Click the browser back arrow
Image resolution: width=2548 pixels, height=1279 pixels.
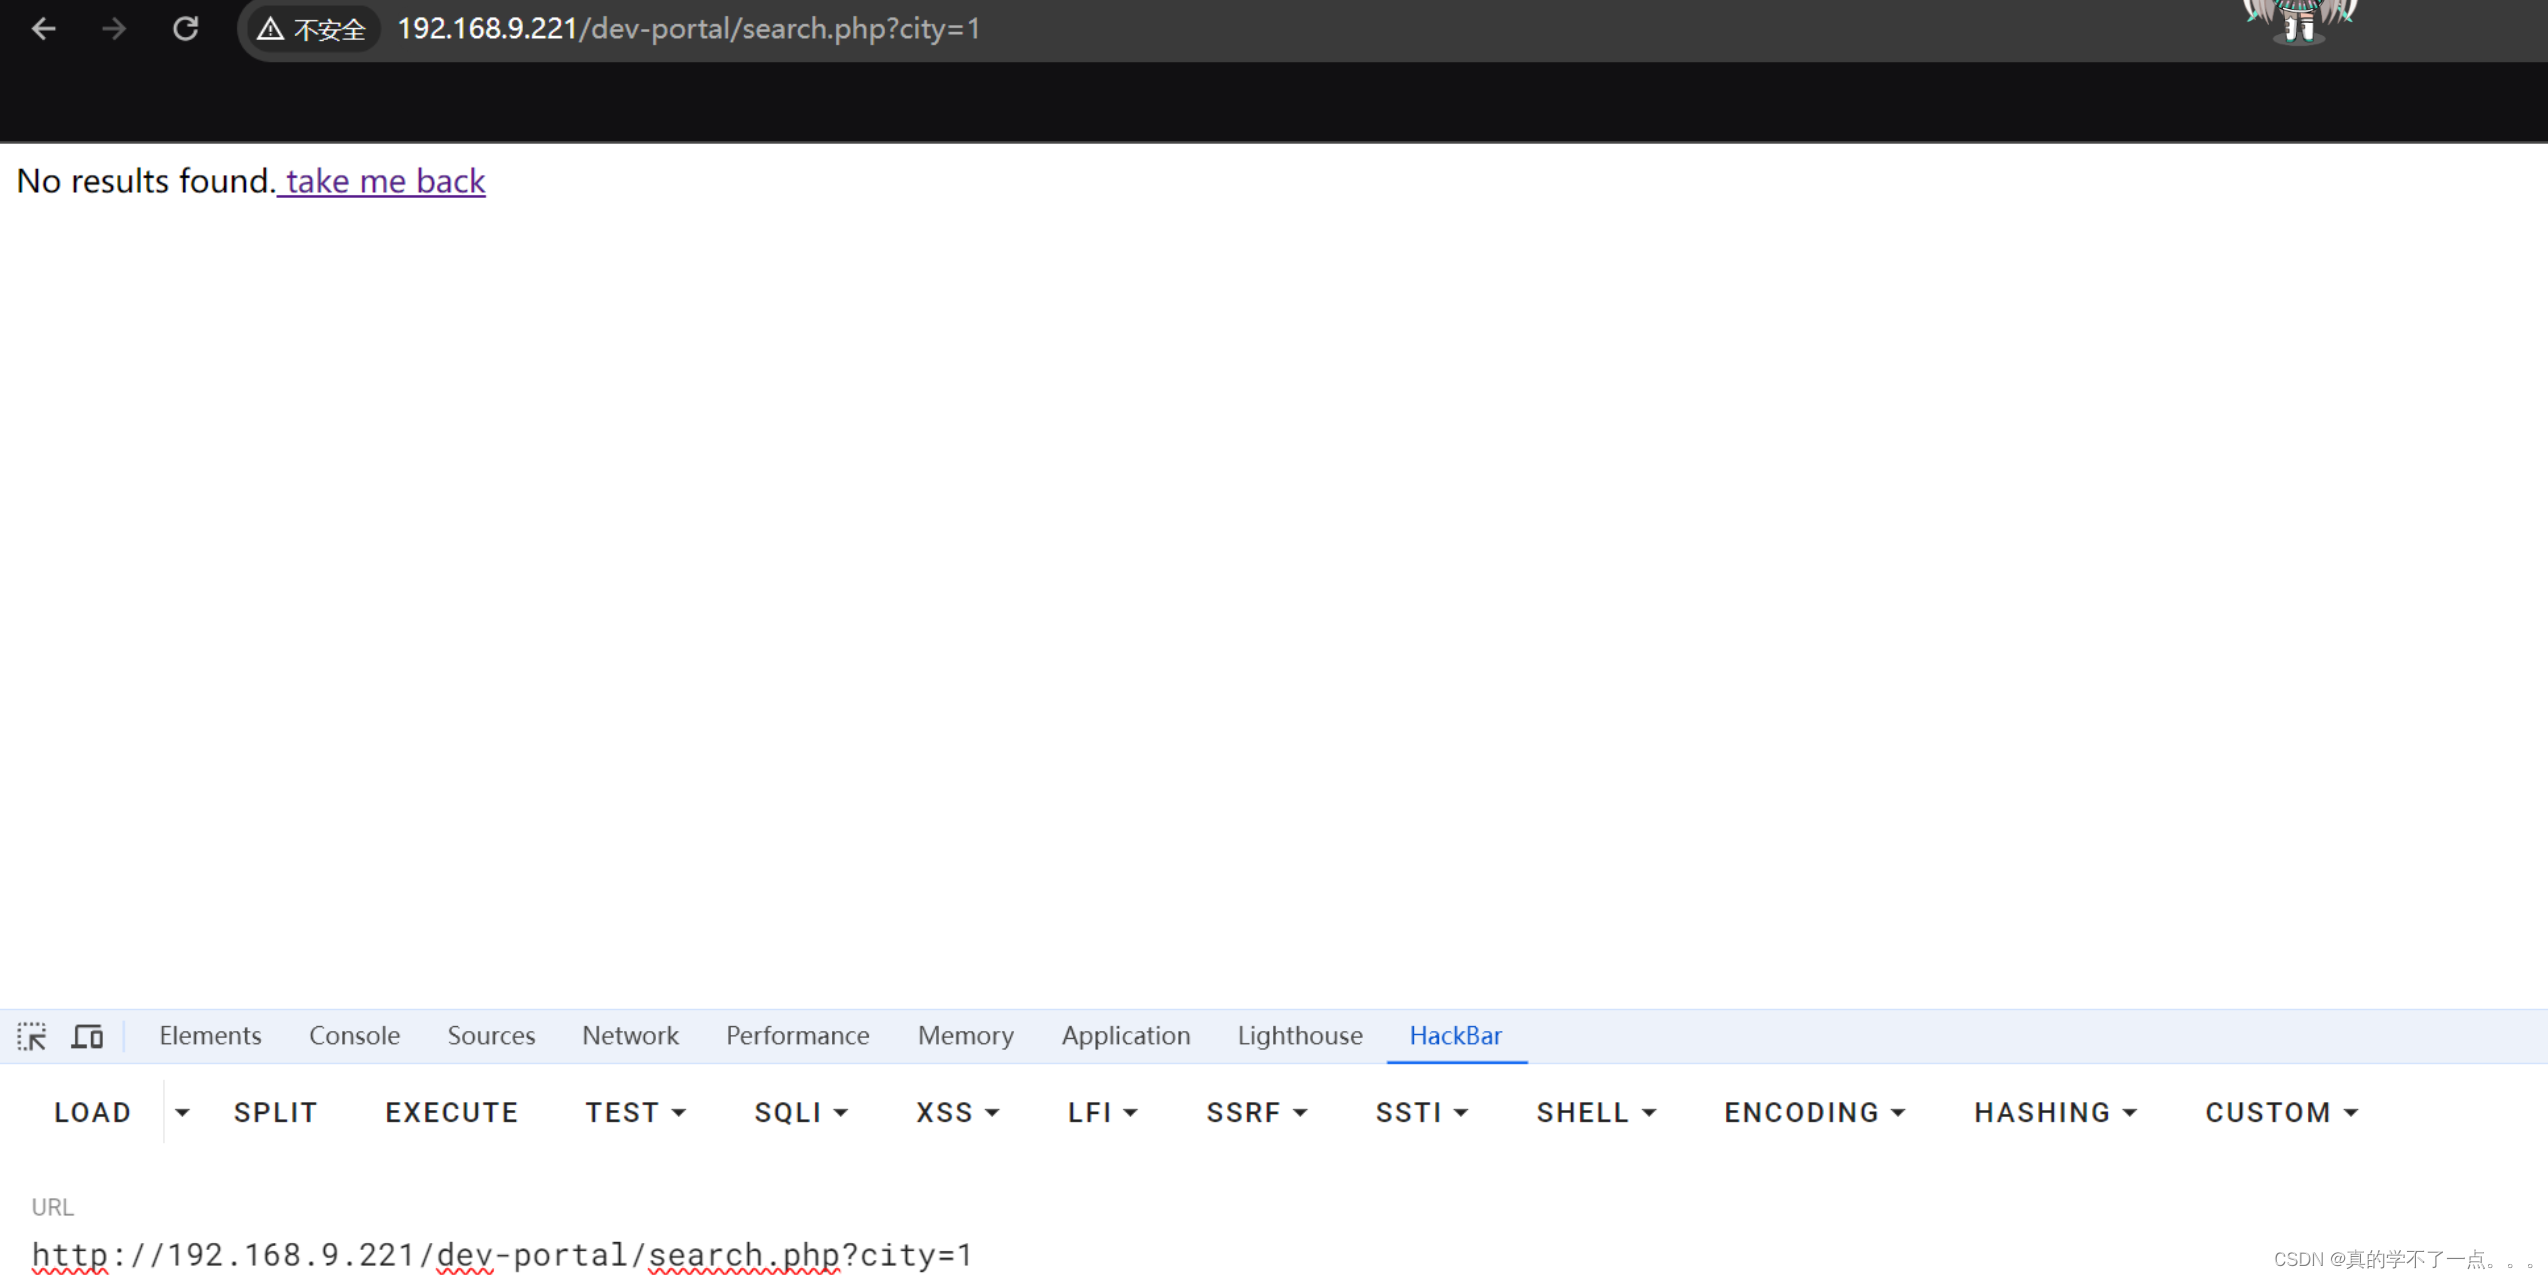[42, 28]
